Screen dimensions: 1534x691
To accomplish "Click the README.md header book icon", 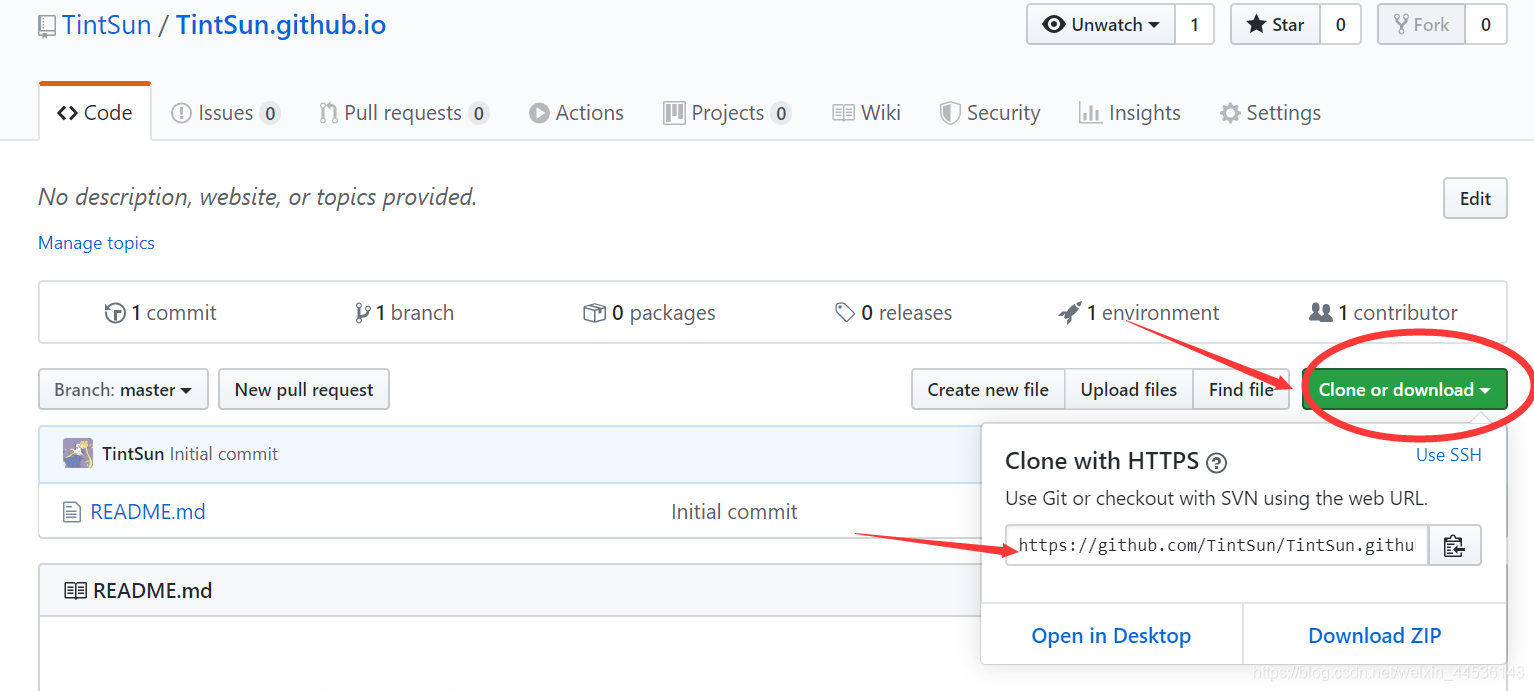I will coord(75,591).
